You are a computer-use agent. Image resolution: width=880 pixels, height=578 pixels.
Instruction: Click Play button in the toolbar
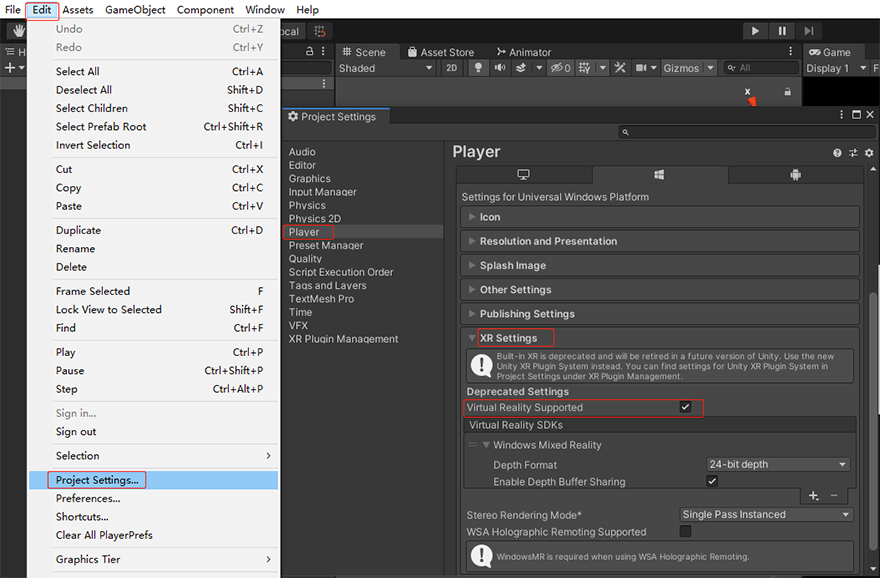755,31
